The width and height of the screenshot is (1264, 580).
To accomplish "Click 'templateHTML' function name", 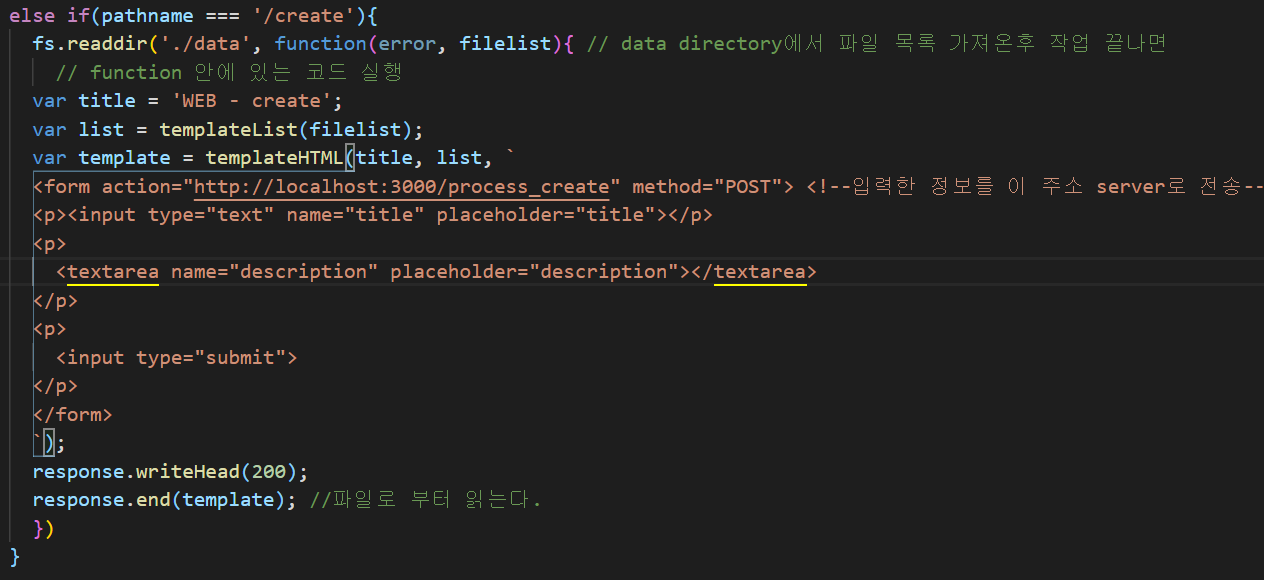I will 275,157.
